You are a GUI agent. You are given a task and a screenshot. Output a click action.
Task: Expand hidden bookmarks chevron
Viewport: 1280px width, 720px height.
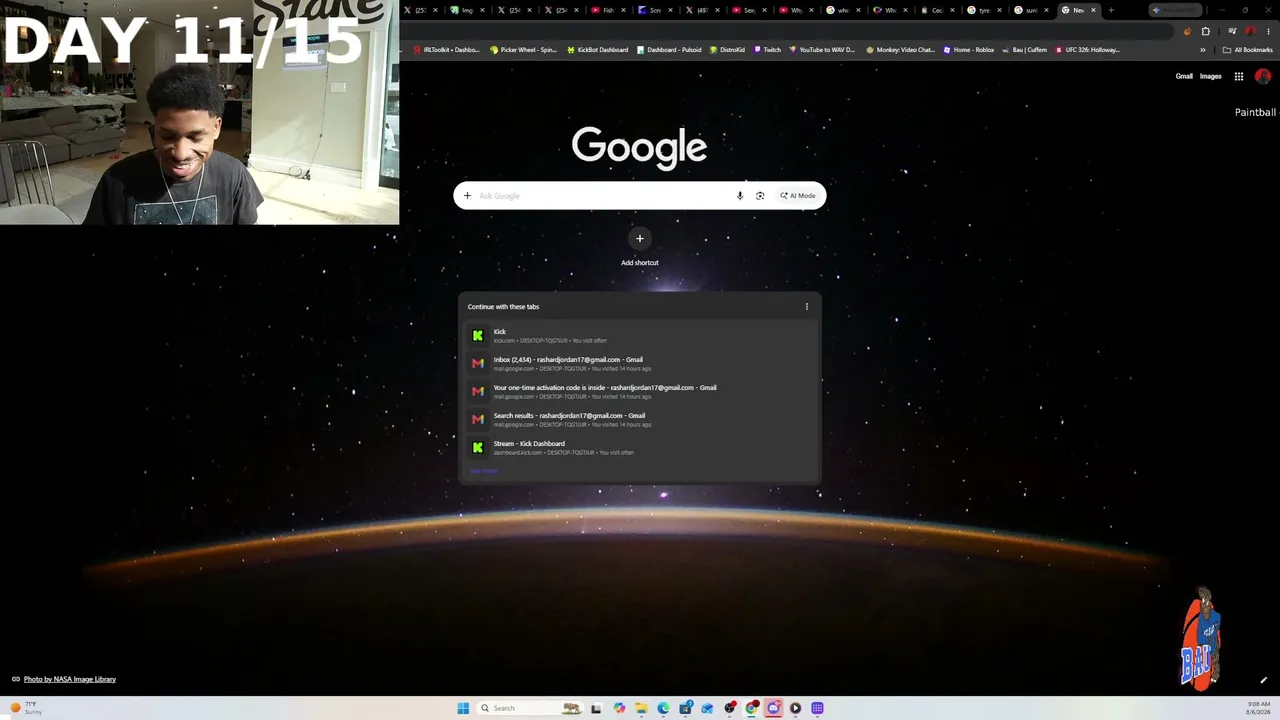click(1204, 50)
